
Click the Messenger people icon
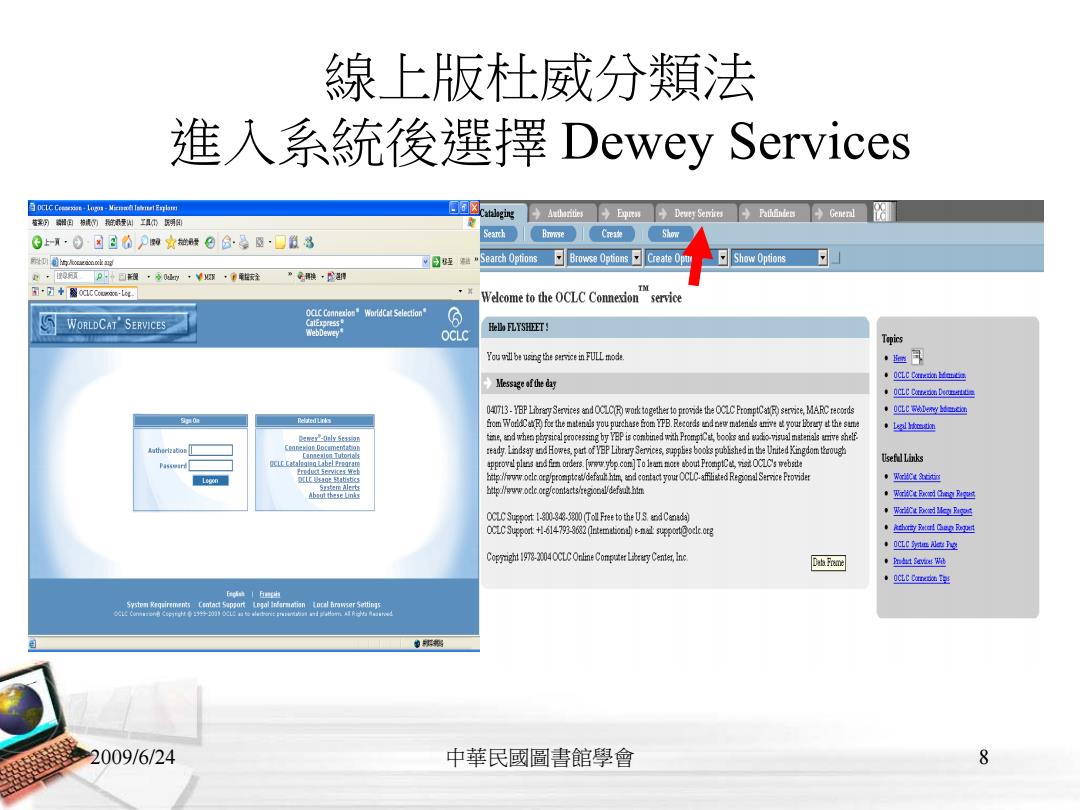click(x=309, y=242)
